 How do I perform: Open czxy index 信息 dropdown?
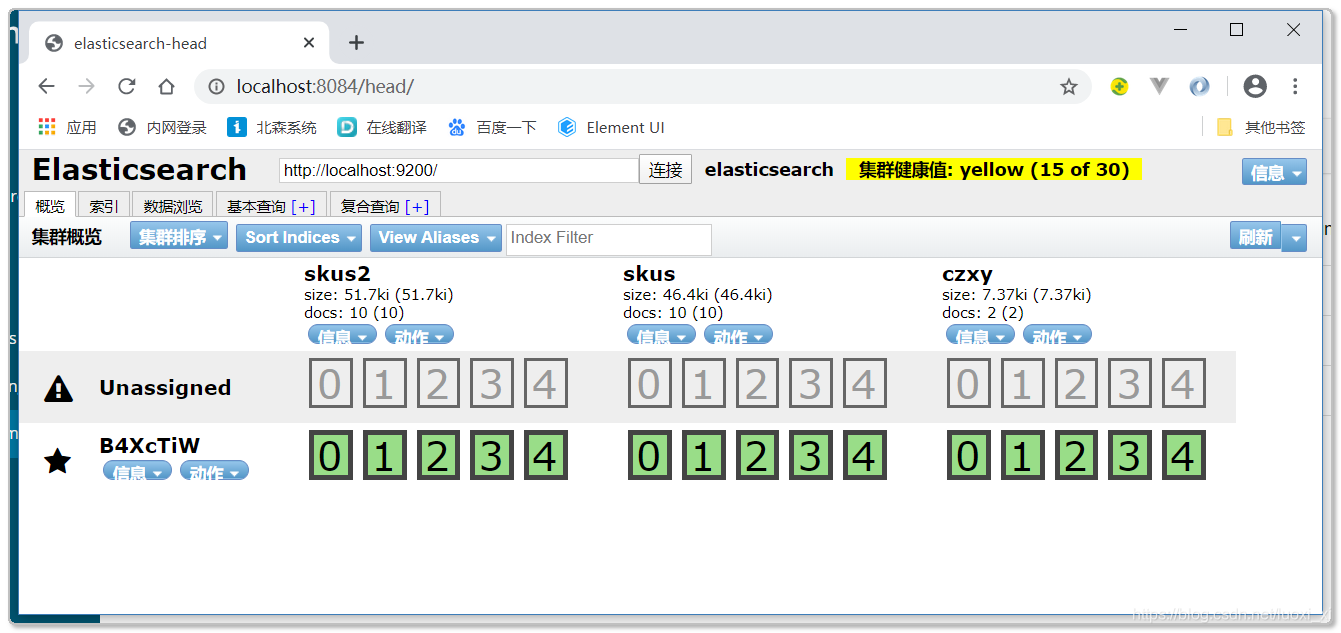click(980, 335)
